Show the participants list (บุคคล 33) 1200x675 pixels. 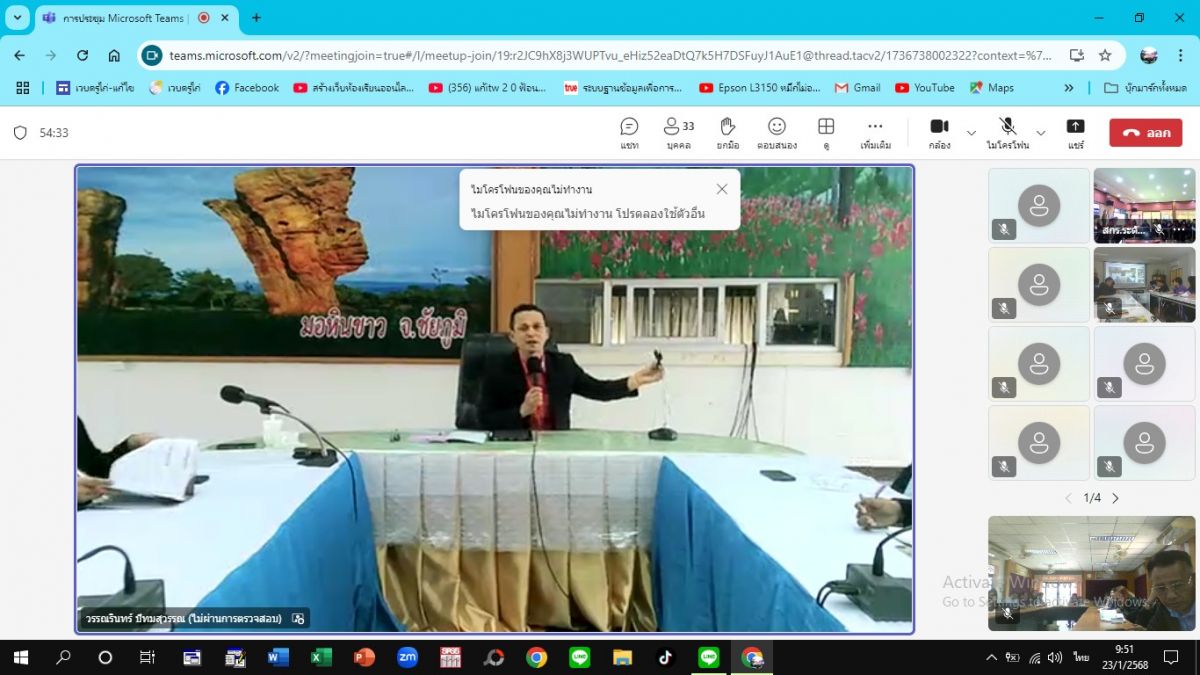679,133
